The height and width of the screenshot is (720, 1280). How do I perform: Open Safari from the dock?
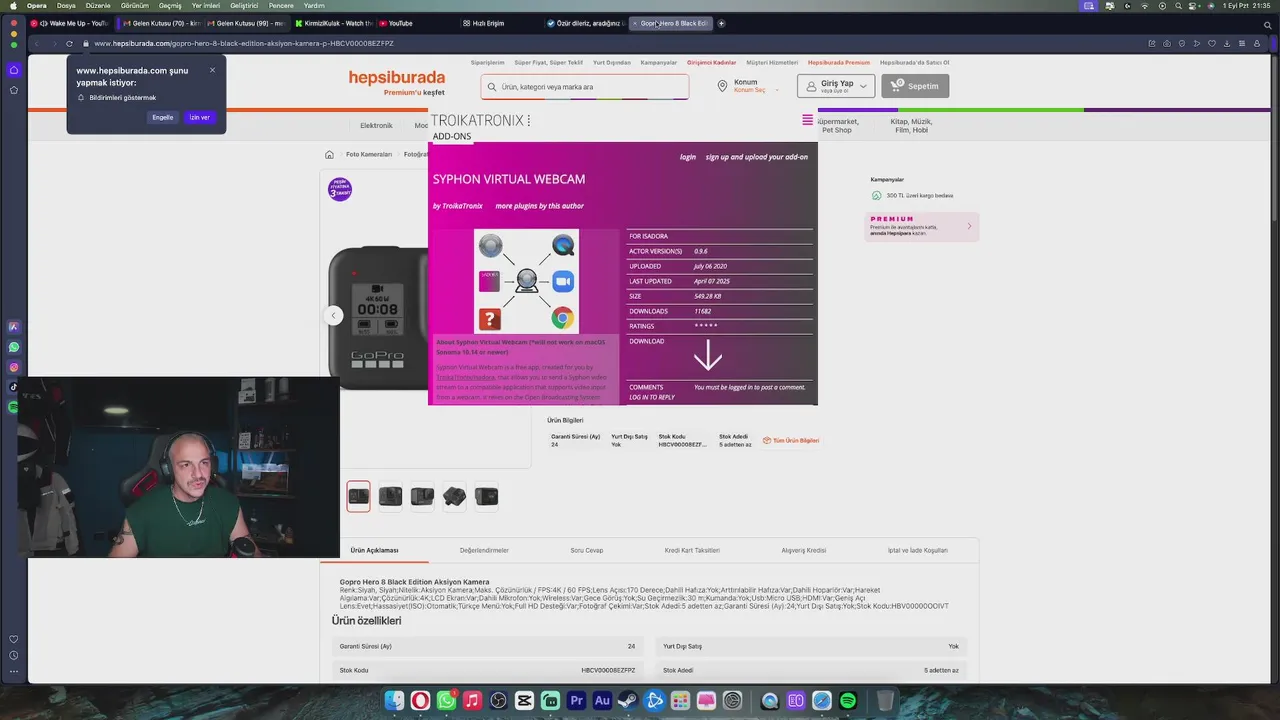tap(822, 701)
